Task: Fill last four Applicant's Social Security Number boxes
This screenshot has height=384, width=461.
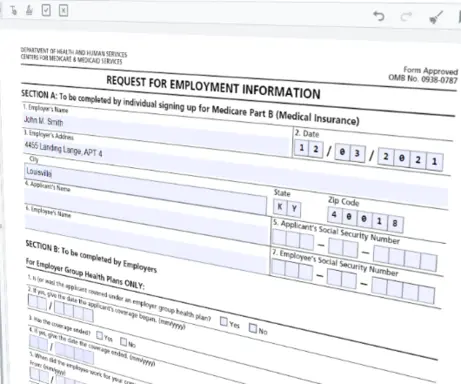Action: [405, 258]
